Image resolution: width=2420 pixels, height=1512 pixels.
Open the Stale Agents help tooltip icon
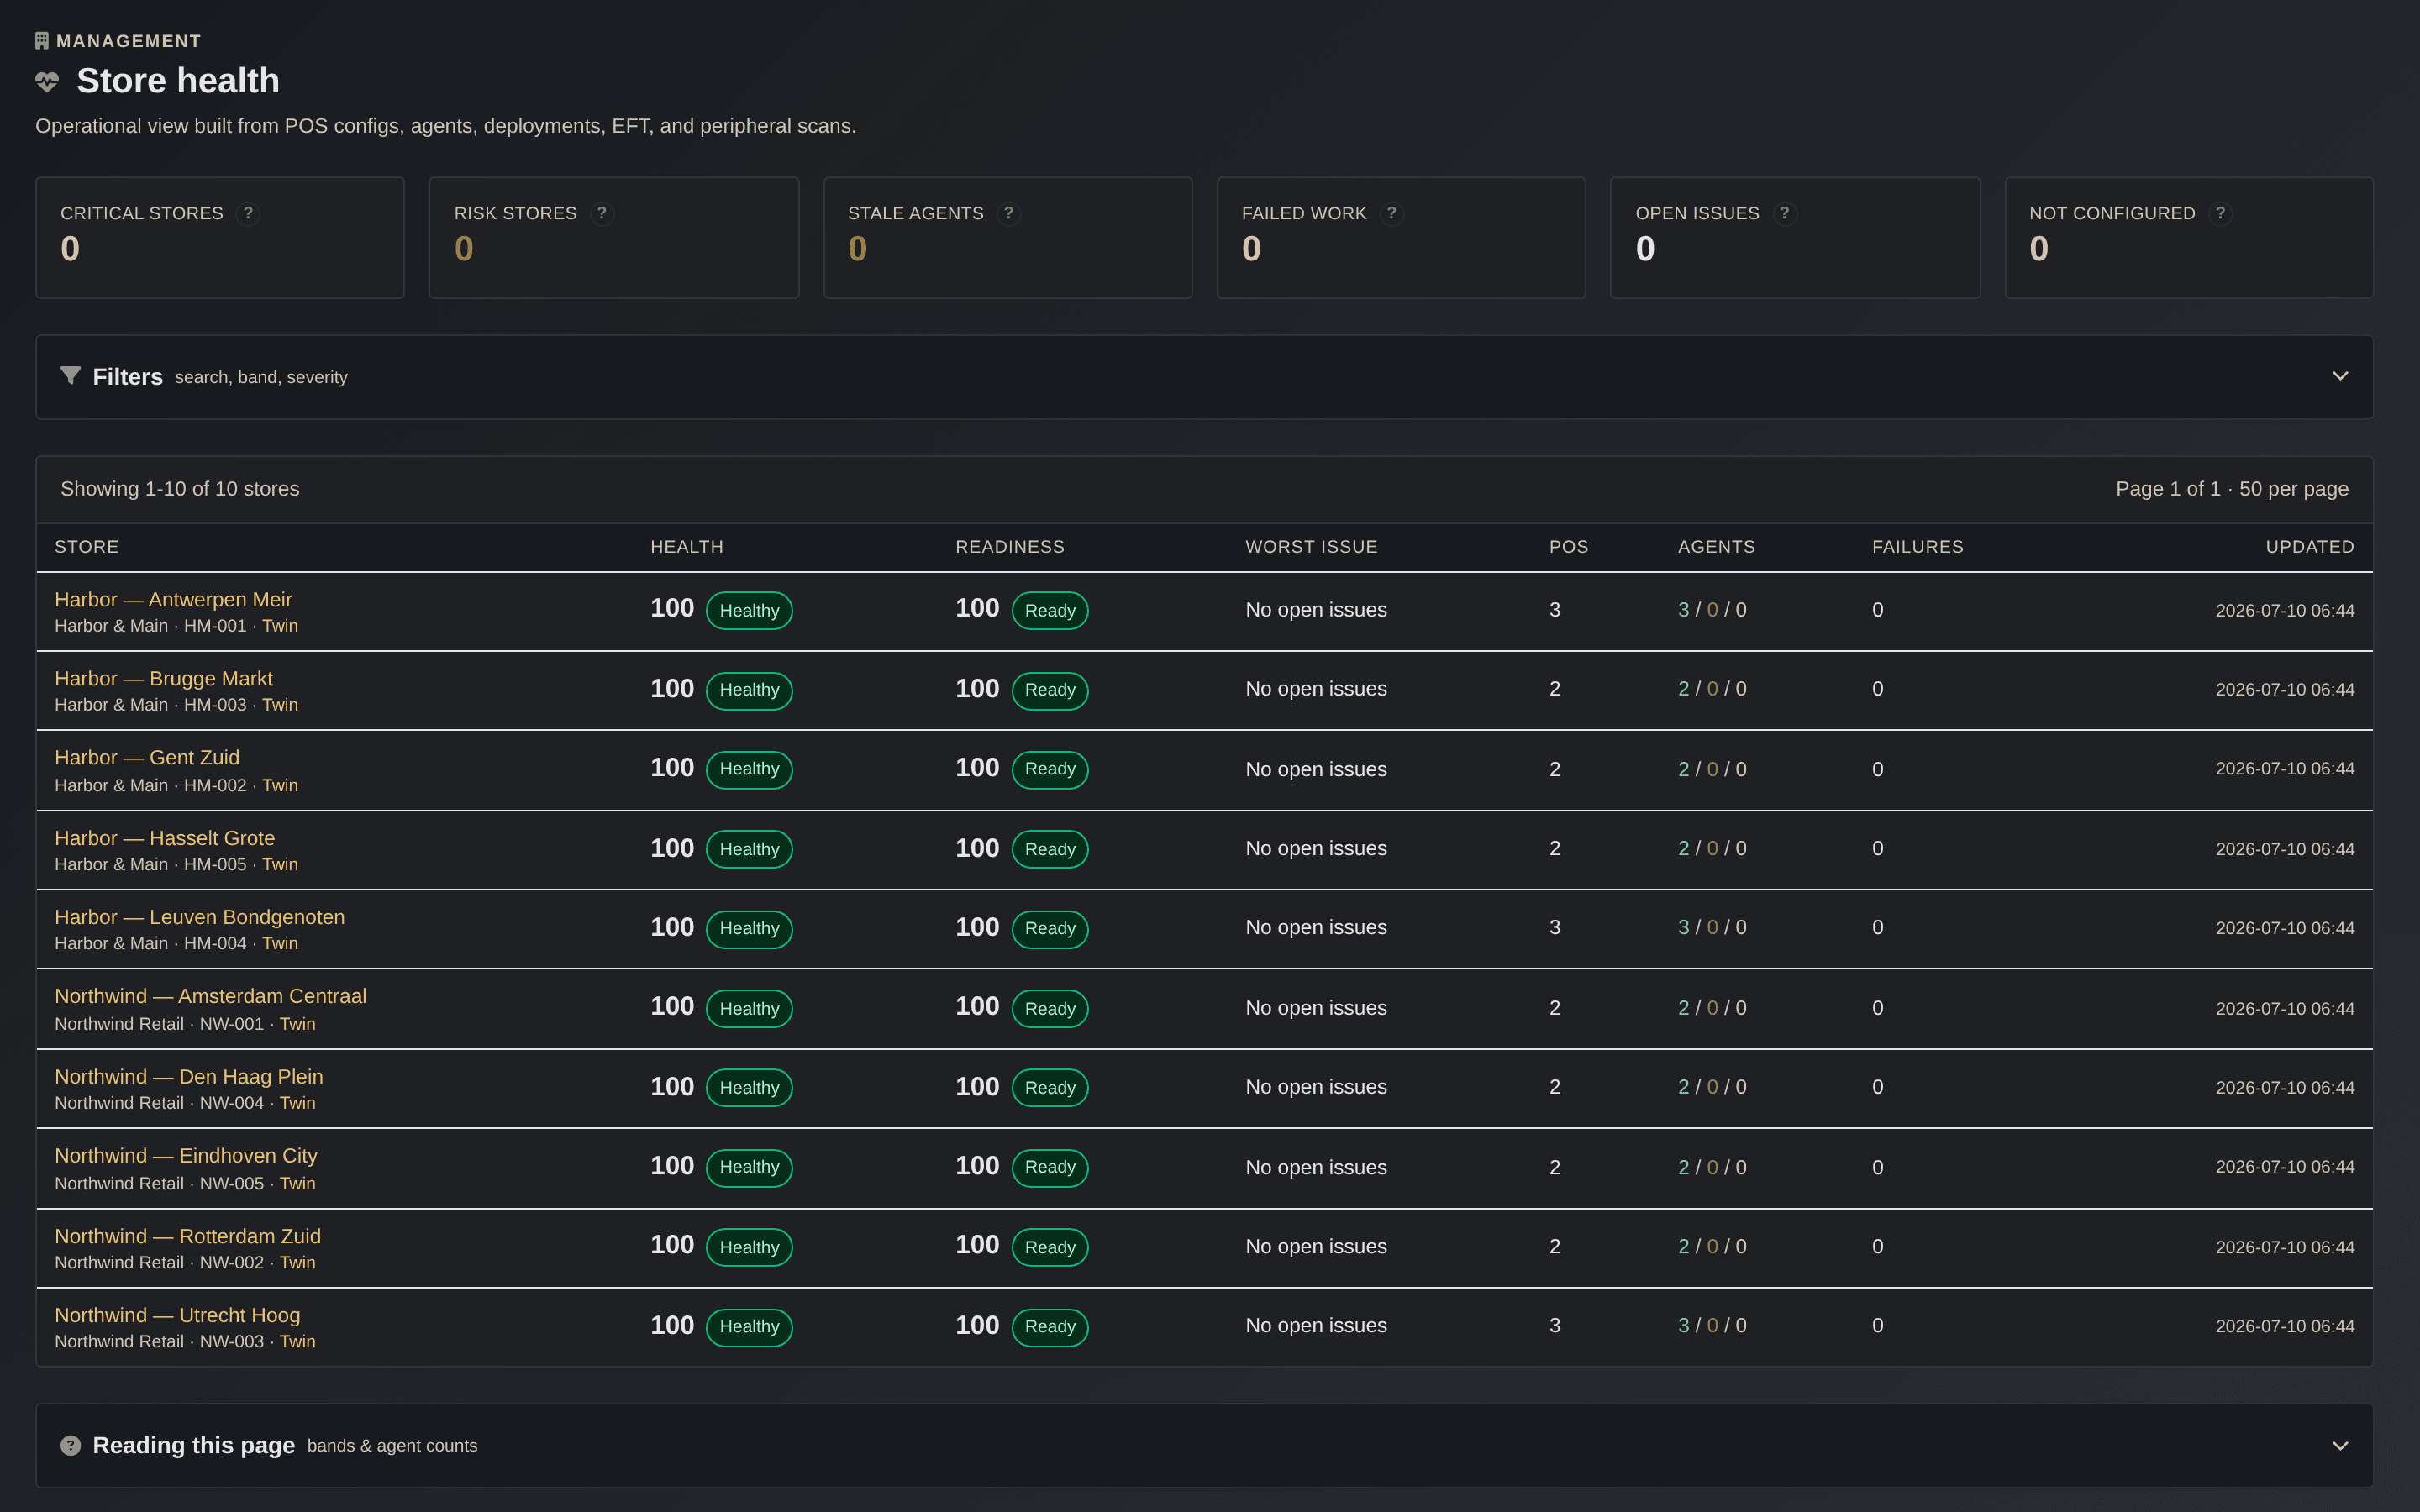coord(1008,213)
